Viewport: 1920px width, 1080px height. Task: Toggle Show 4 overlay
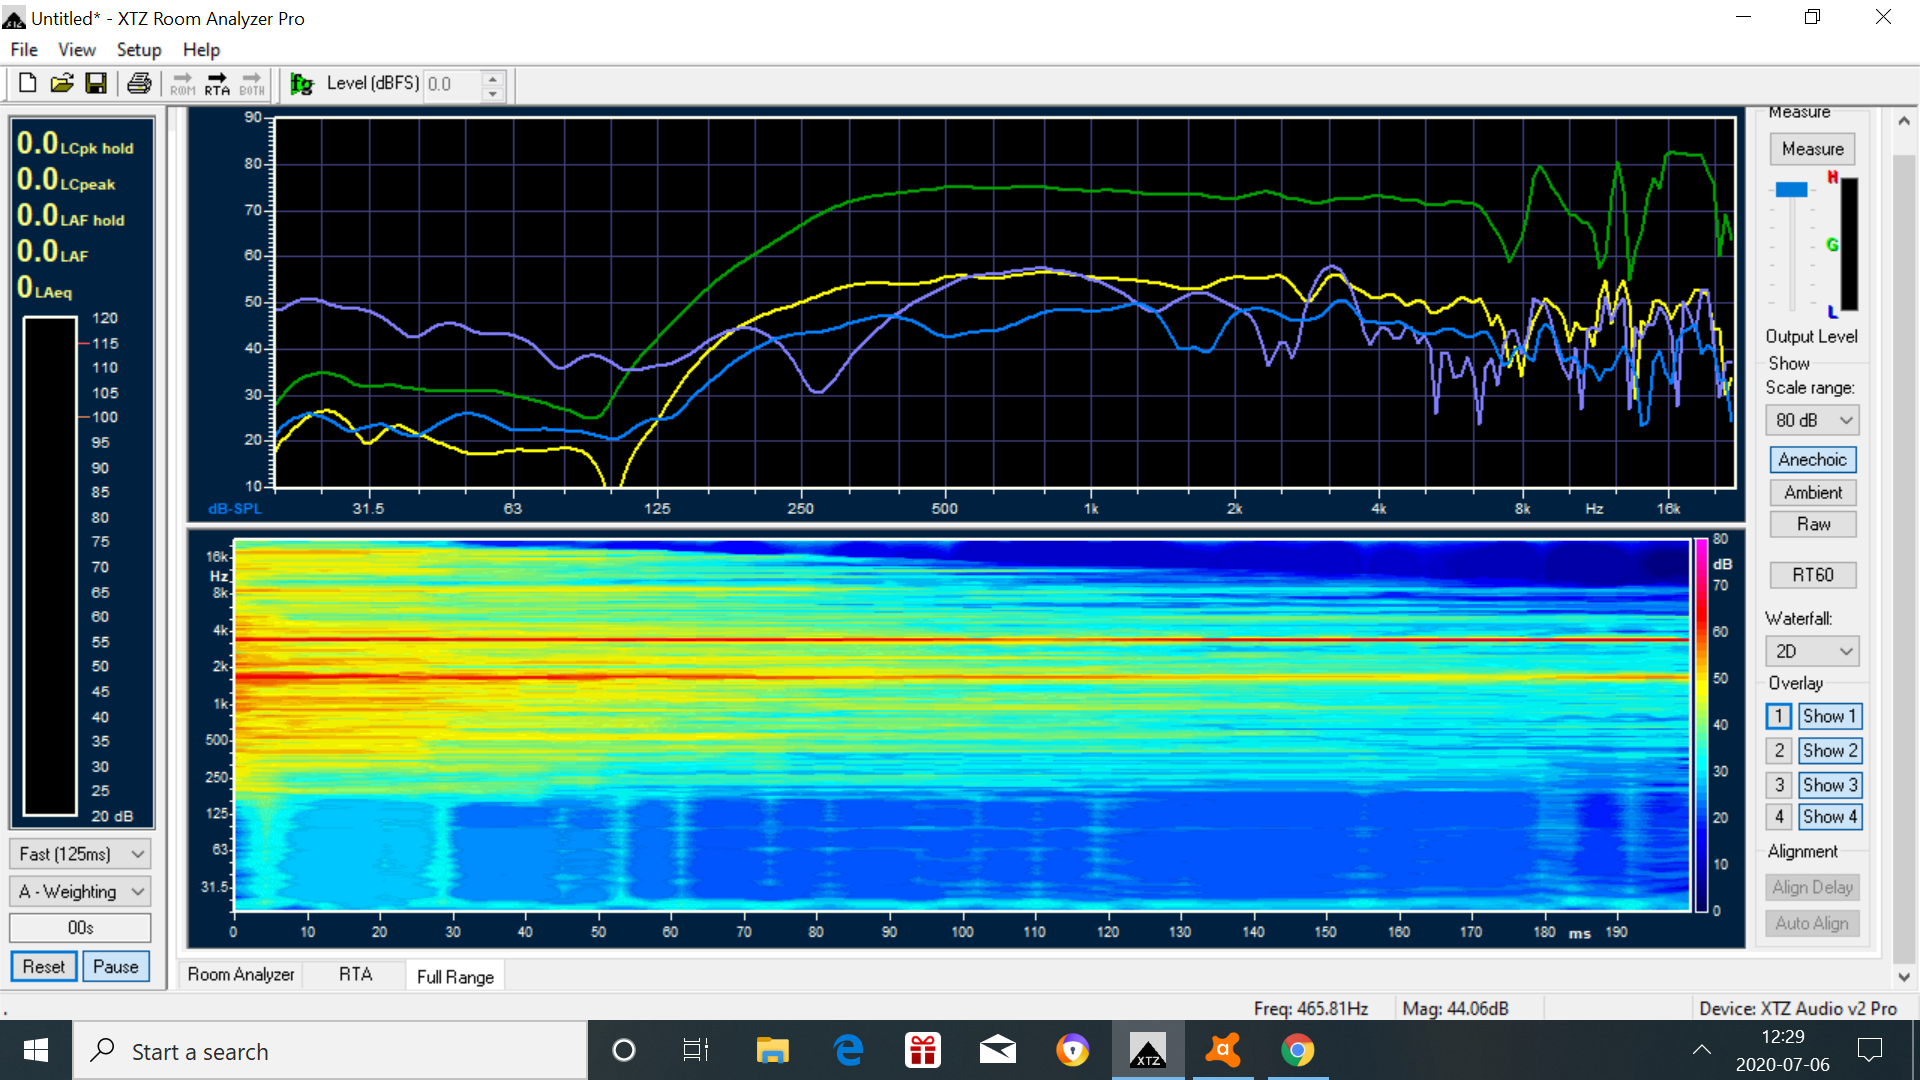coord(1830,817)
